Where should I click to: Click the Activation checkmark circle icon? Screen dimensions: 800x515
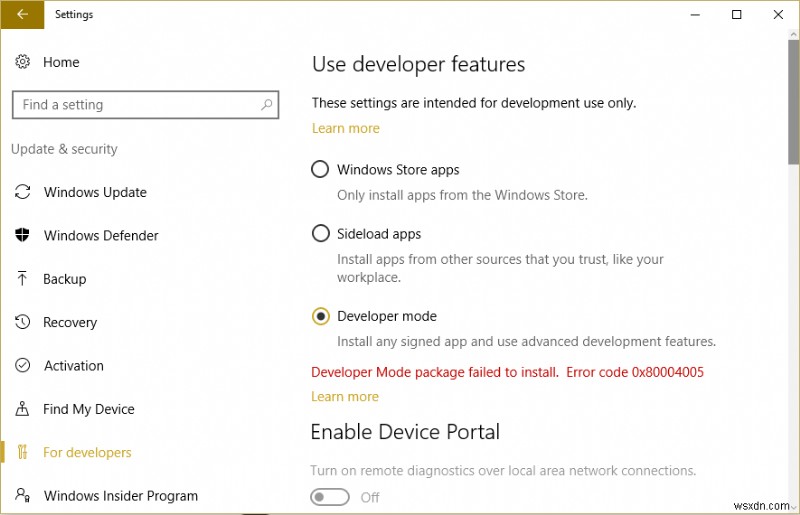point(22,366)
